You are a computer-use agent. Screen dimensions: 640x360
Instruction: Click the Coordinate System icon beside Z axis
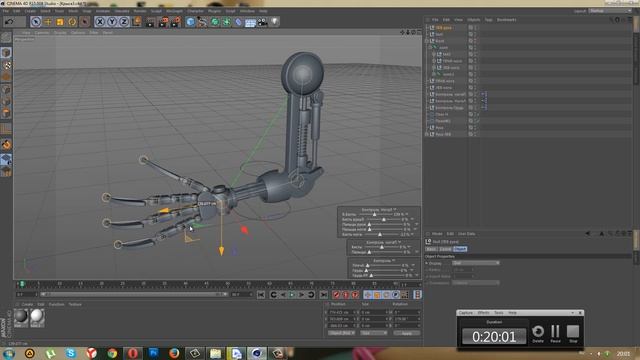pos(137,22)
